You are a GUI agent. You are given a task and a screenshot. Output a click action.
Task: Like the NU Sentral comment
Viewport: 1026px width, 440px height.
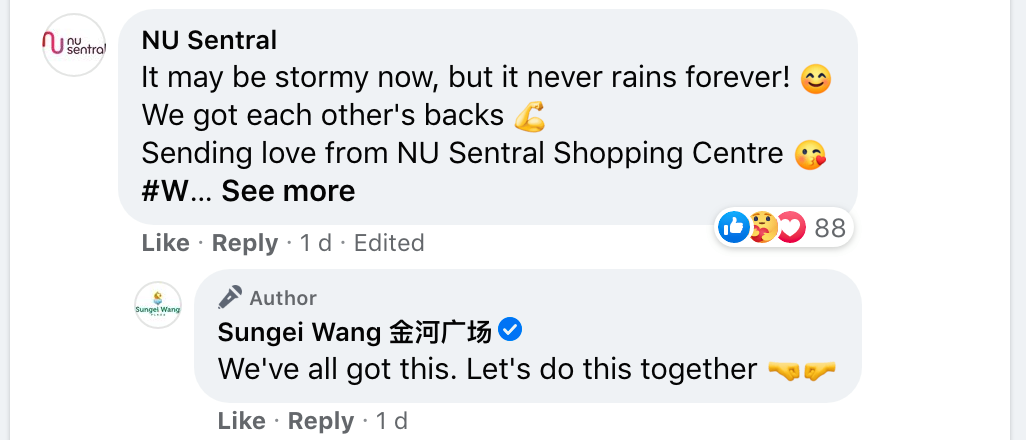coord(165,243)
